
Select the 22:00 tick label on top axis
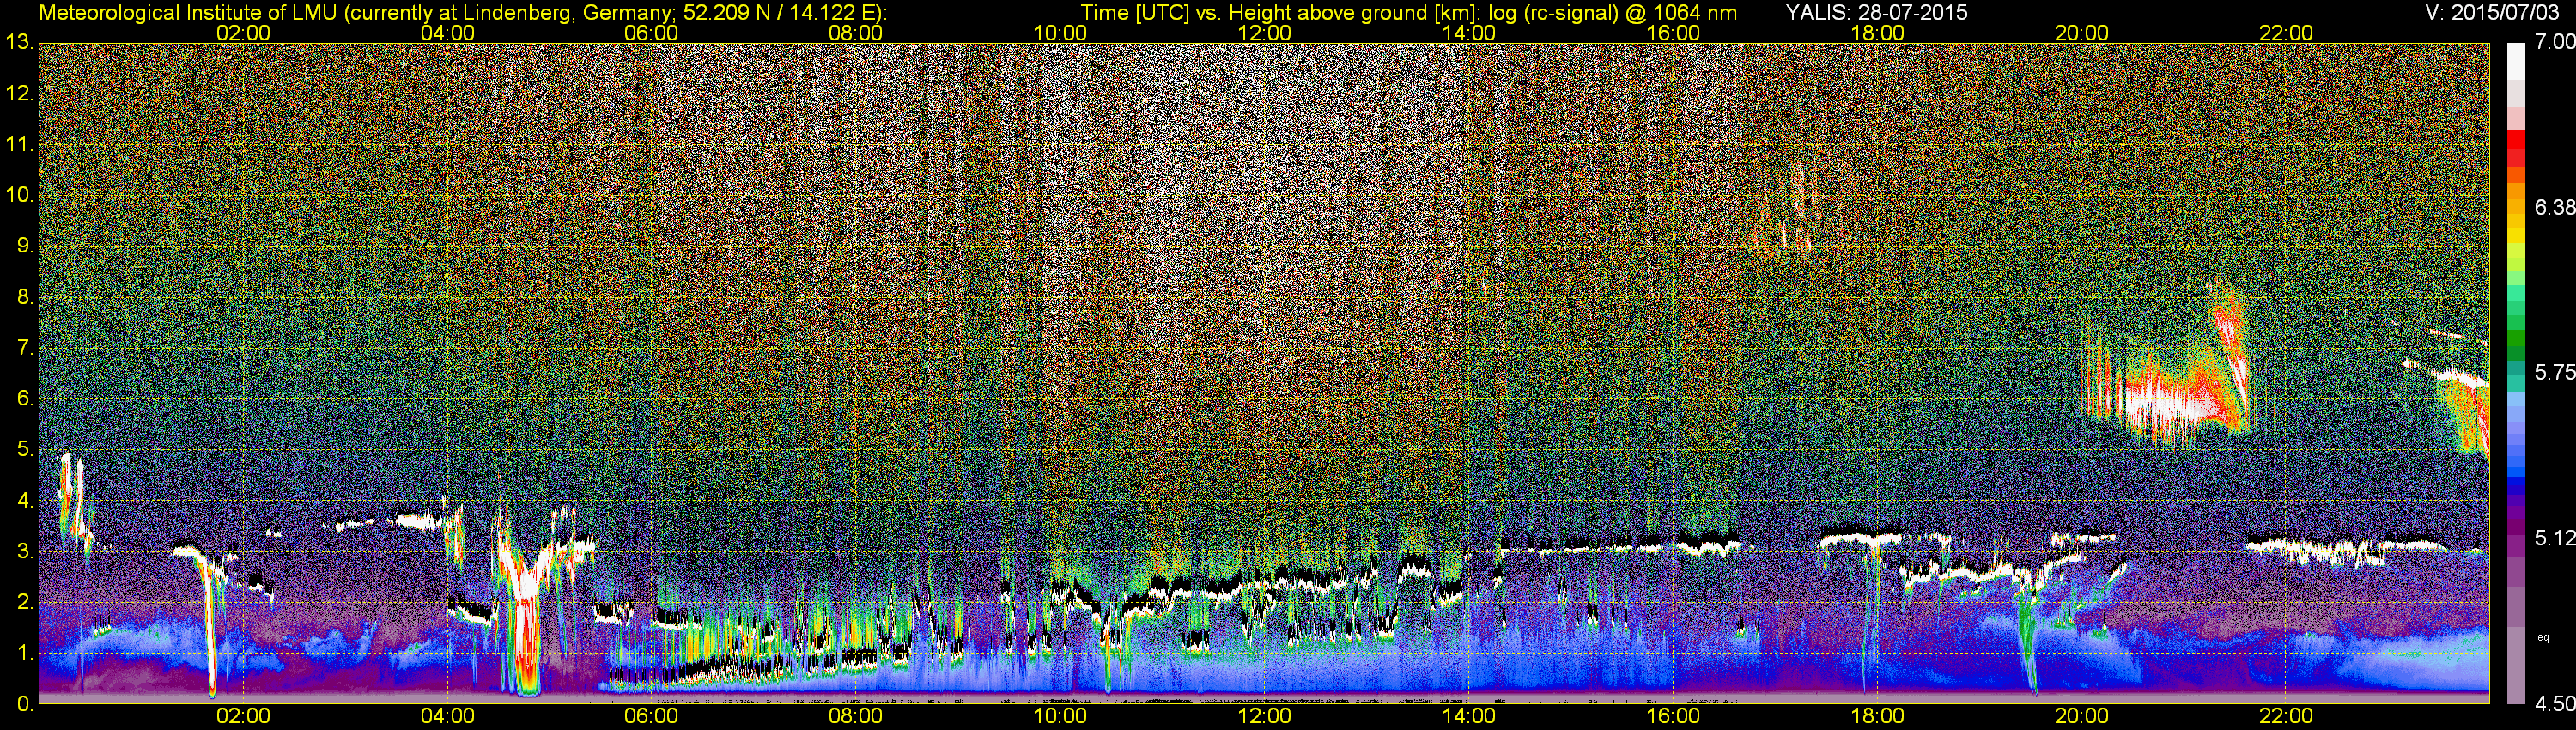[2286, 33]
